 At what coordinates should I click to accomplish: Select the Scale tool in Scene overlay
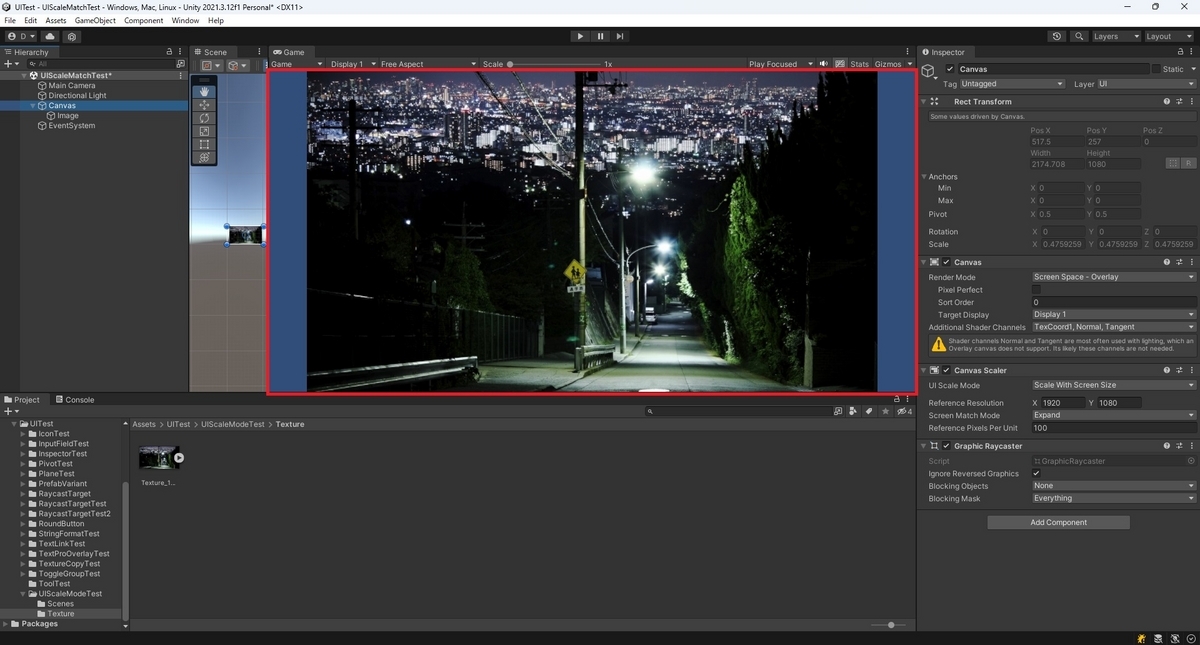(x=204, y=131)
